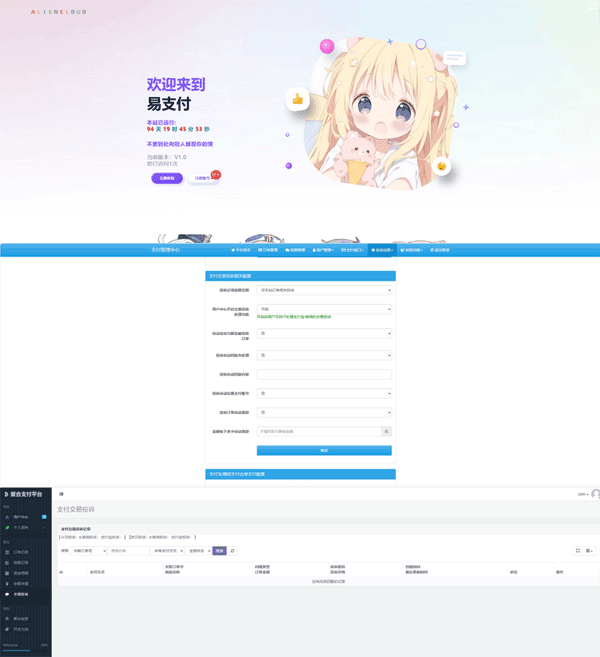Click the refresh icon next to the search button
600x657 pixels.
coord(233,551)
